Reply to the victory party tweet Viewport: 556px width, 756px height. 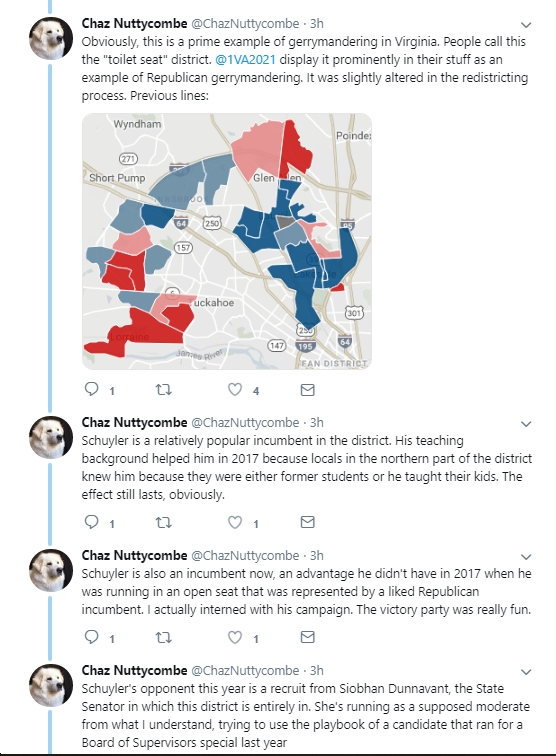point(92,637)
